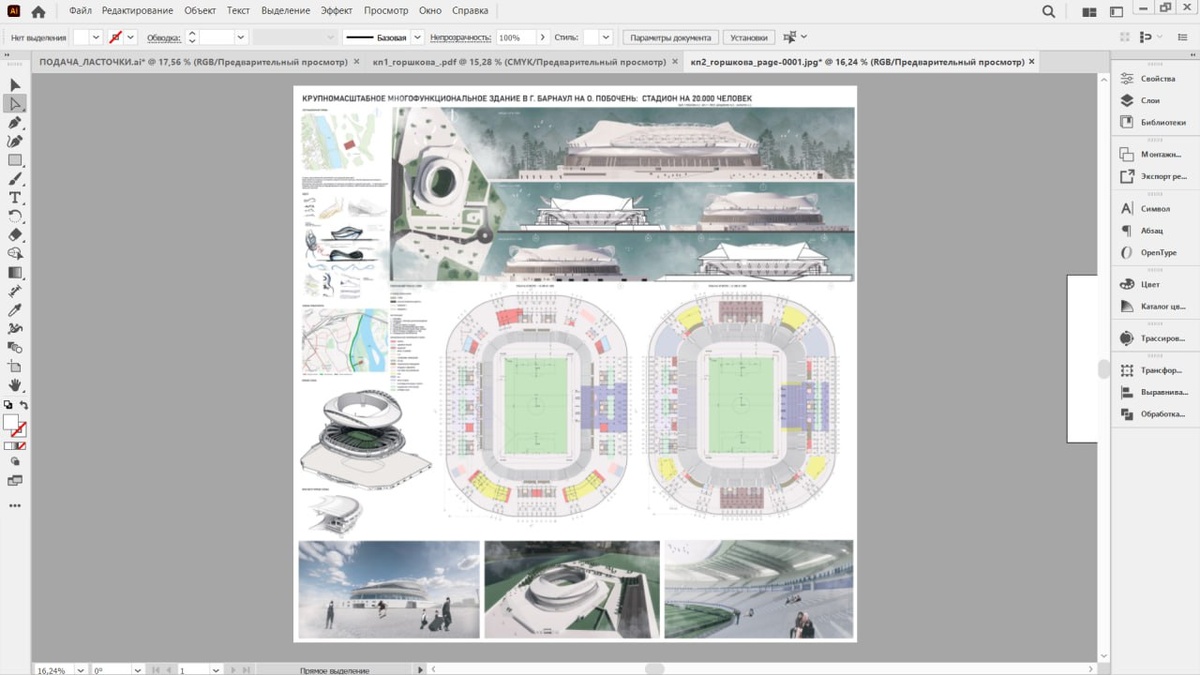Select the Pen tool

(15, 123)
